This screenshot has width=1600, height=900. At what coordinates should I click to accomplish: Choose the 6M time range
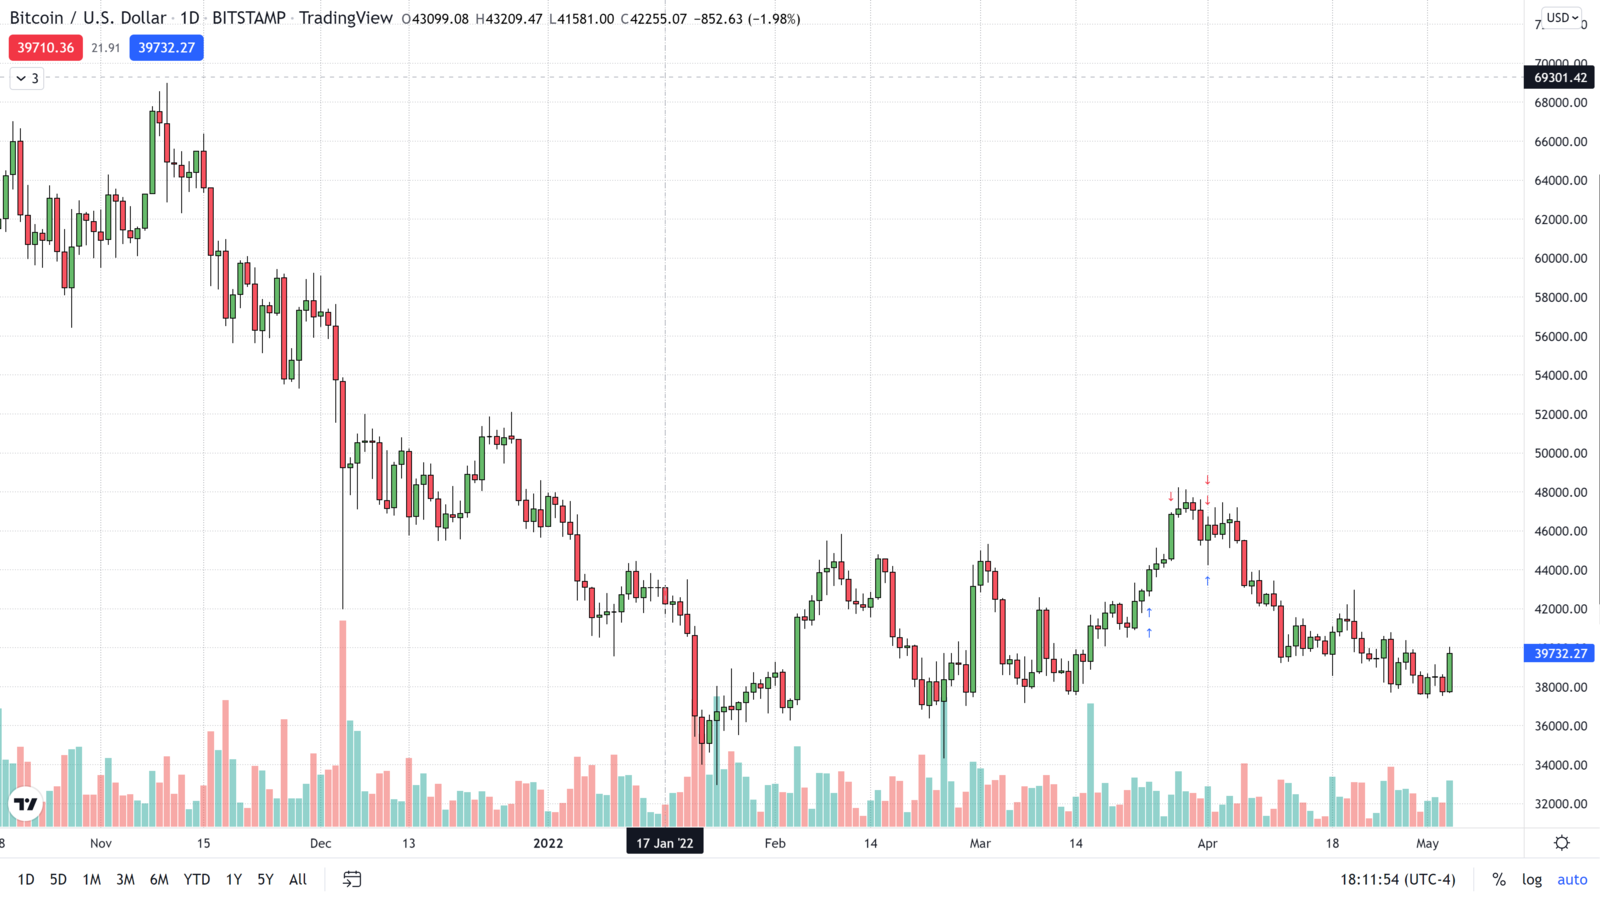[x=159, y=880]
